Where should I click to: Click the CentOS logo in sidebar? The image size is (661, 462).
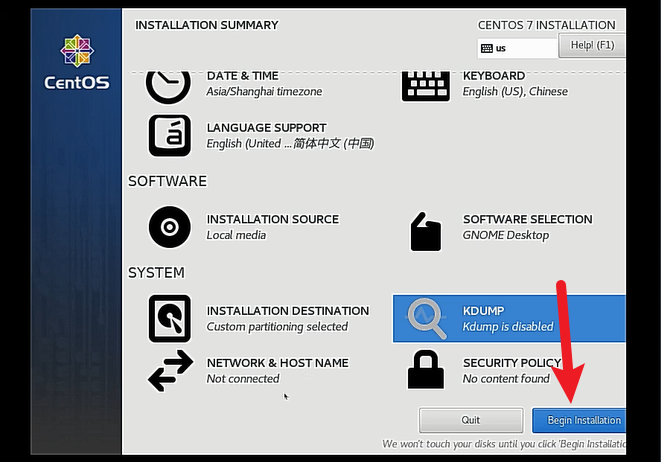coord(77,62)
